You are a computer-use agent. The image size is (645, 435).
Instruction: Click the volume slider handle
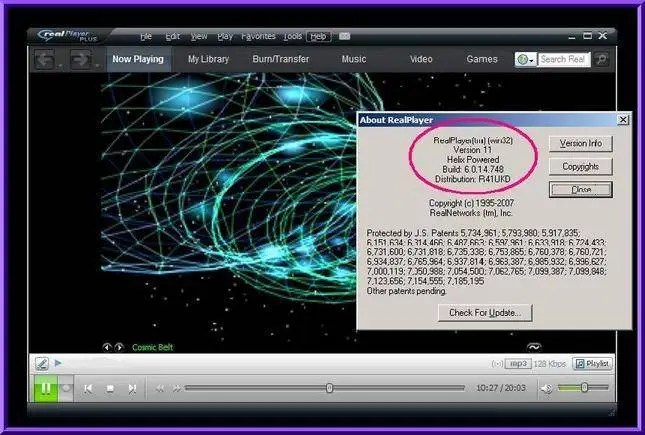click(584, 387)
